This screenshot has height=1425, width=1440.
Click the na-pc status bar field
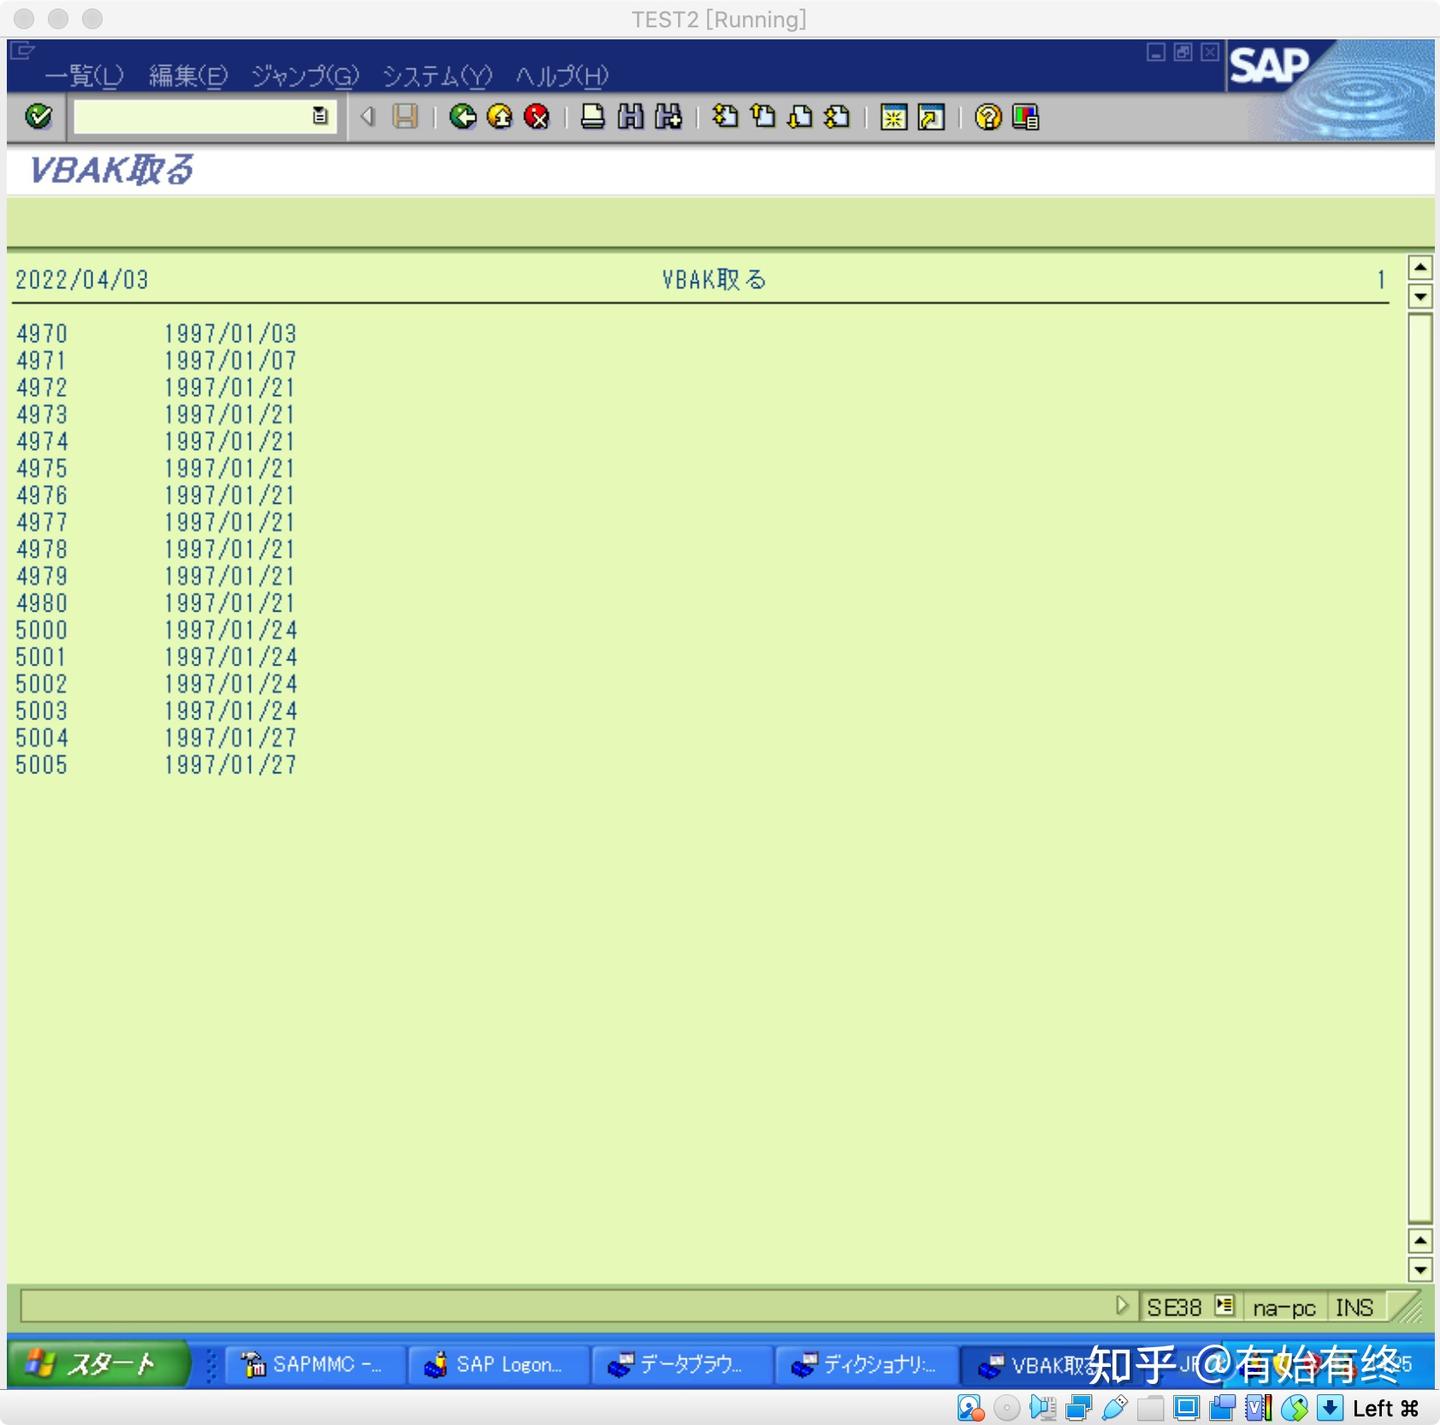pyautogui.click(x=1284, y=1307)
